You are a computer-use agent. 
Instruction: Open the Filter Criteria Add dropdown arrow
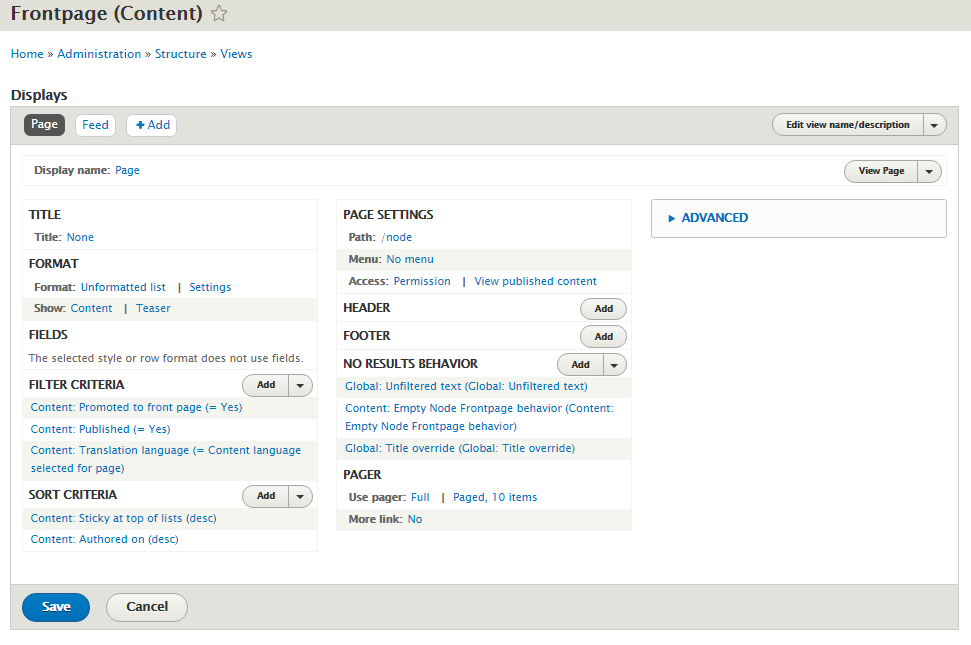[x=300, y=385]
